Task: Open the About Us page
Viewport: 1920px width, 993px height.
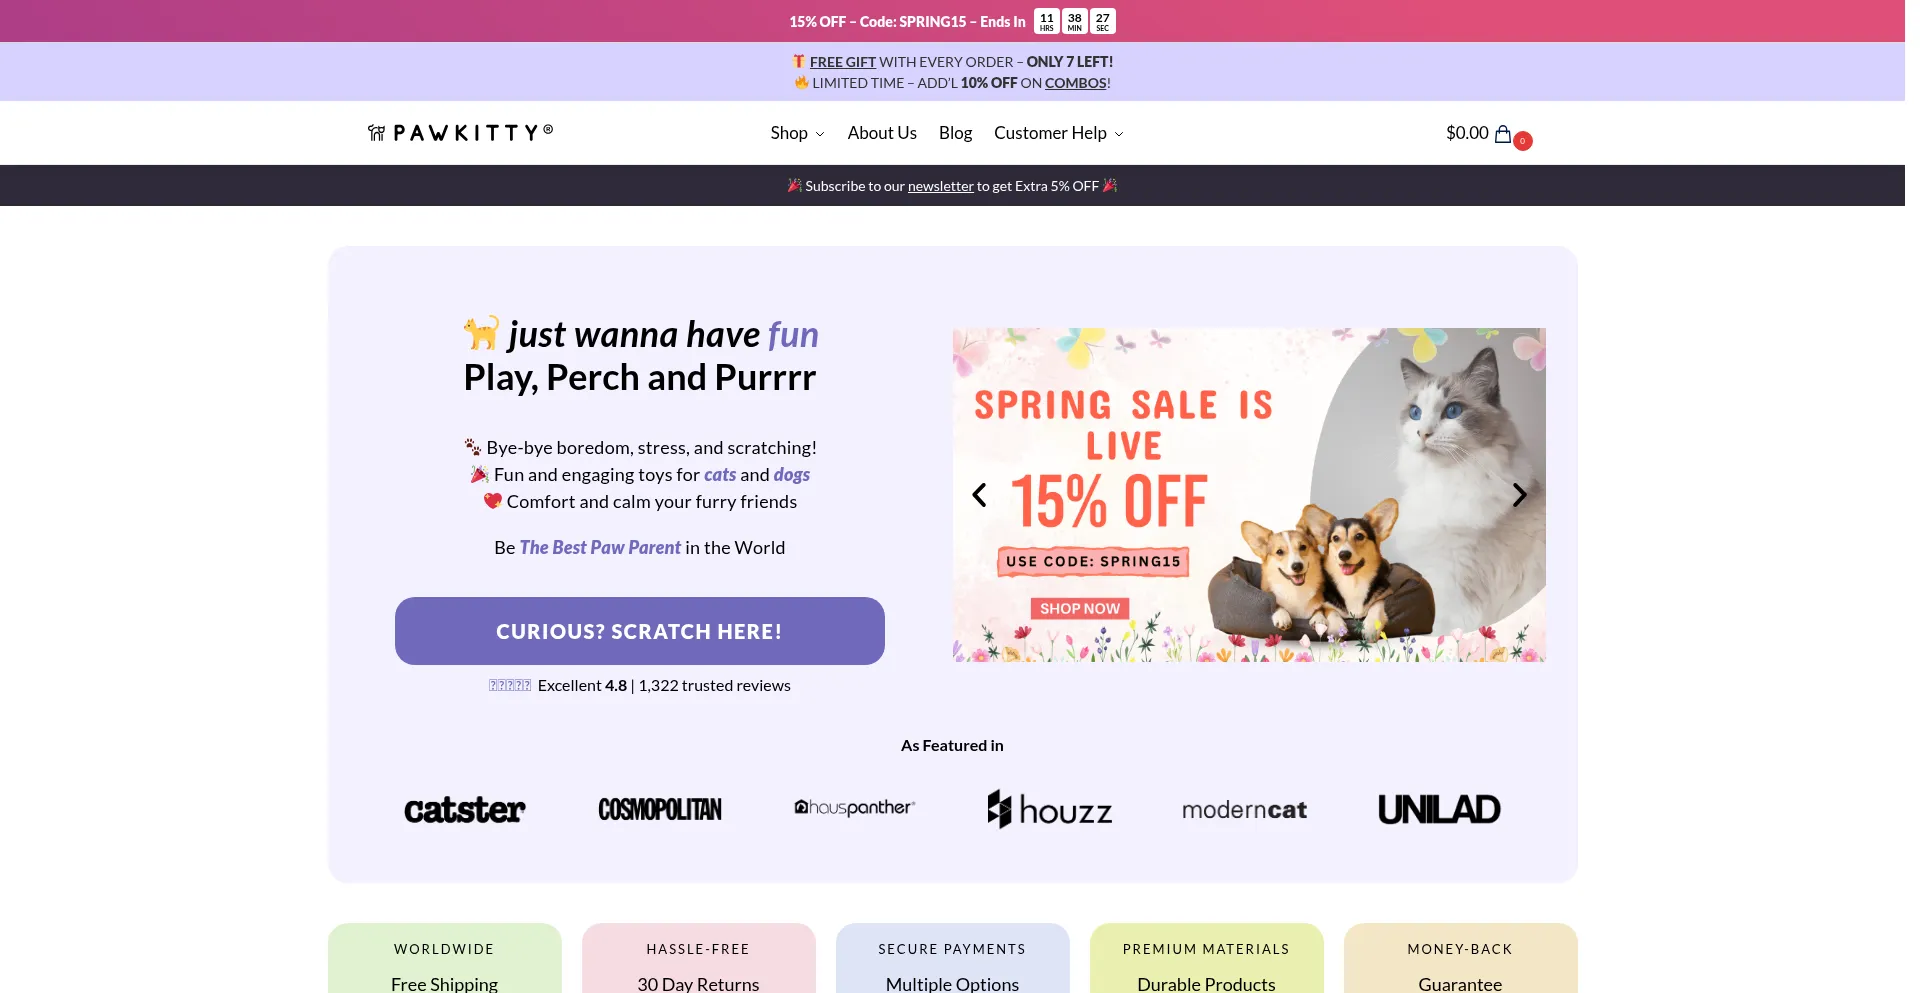Action: tap(882, 133)
